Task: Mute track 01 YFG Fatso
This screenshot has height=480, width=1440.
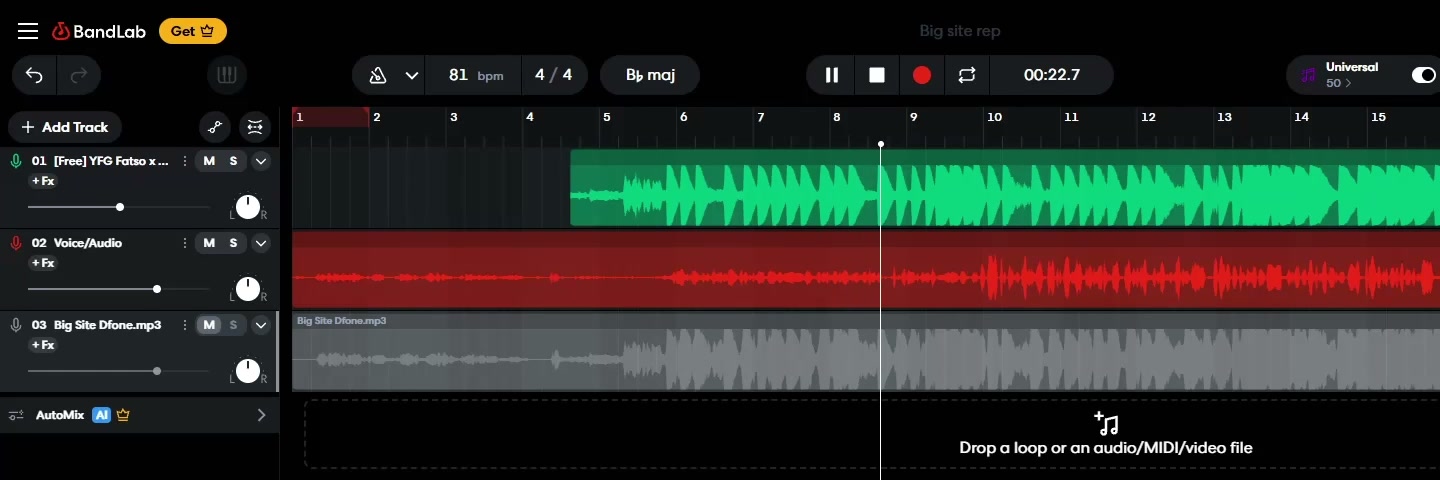Action: 209,161
